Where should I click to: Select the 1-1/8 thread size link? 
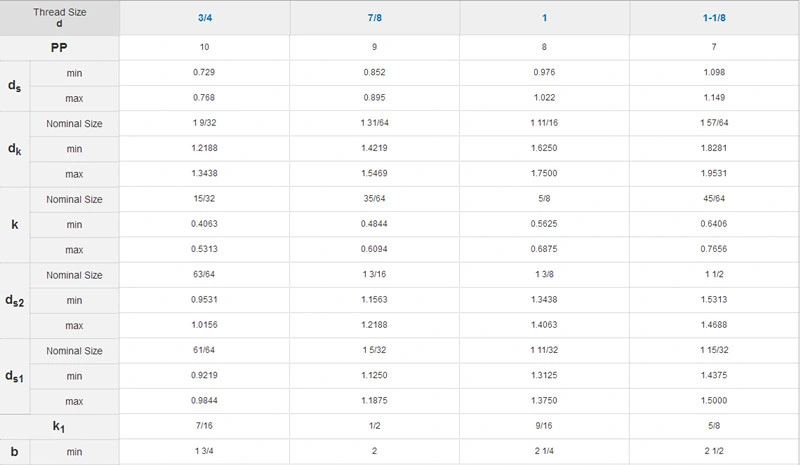714,17
